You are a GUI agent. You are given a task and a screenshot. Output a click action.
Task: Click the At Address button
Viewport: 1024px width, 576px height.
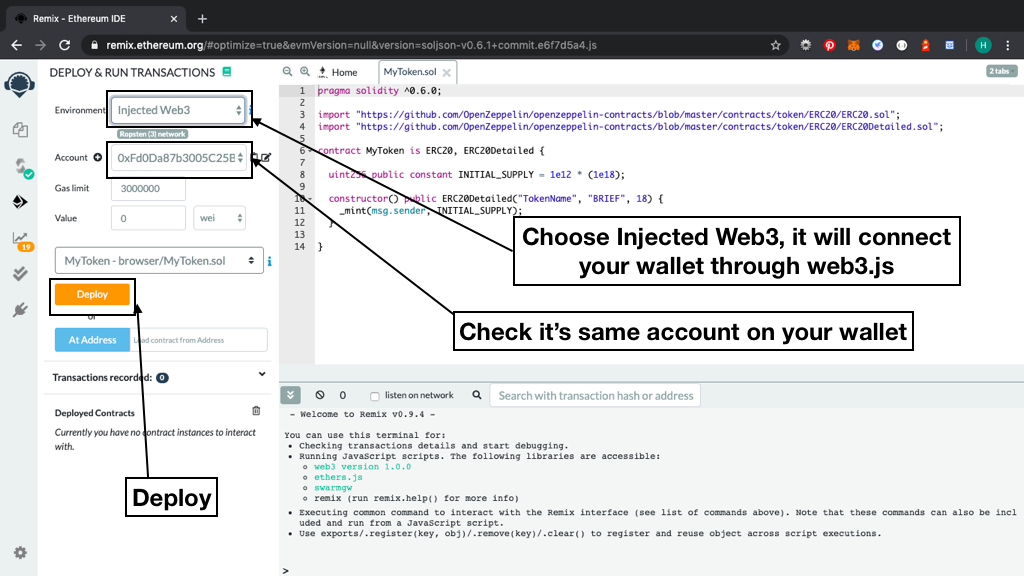coord(92,340)
